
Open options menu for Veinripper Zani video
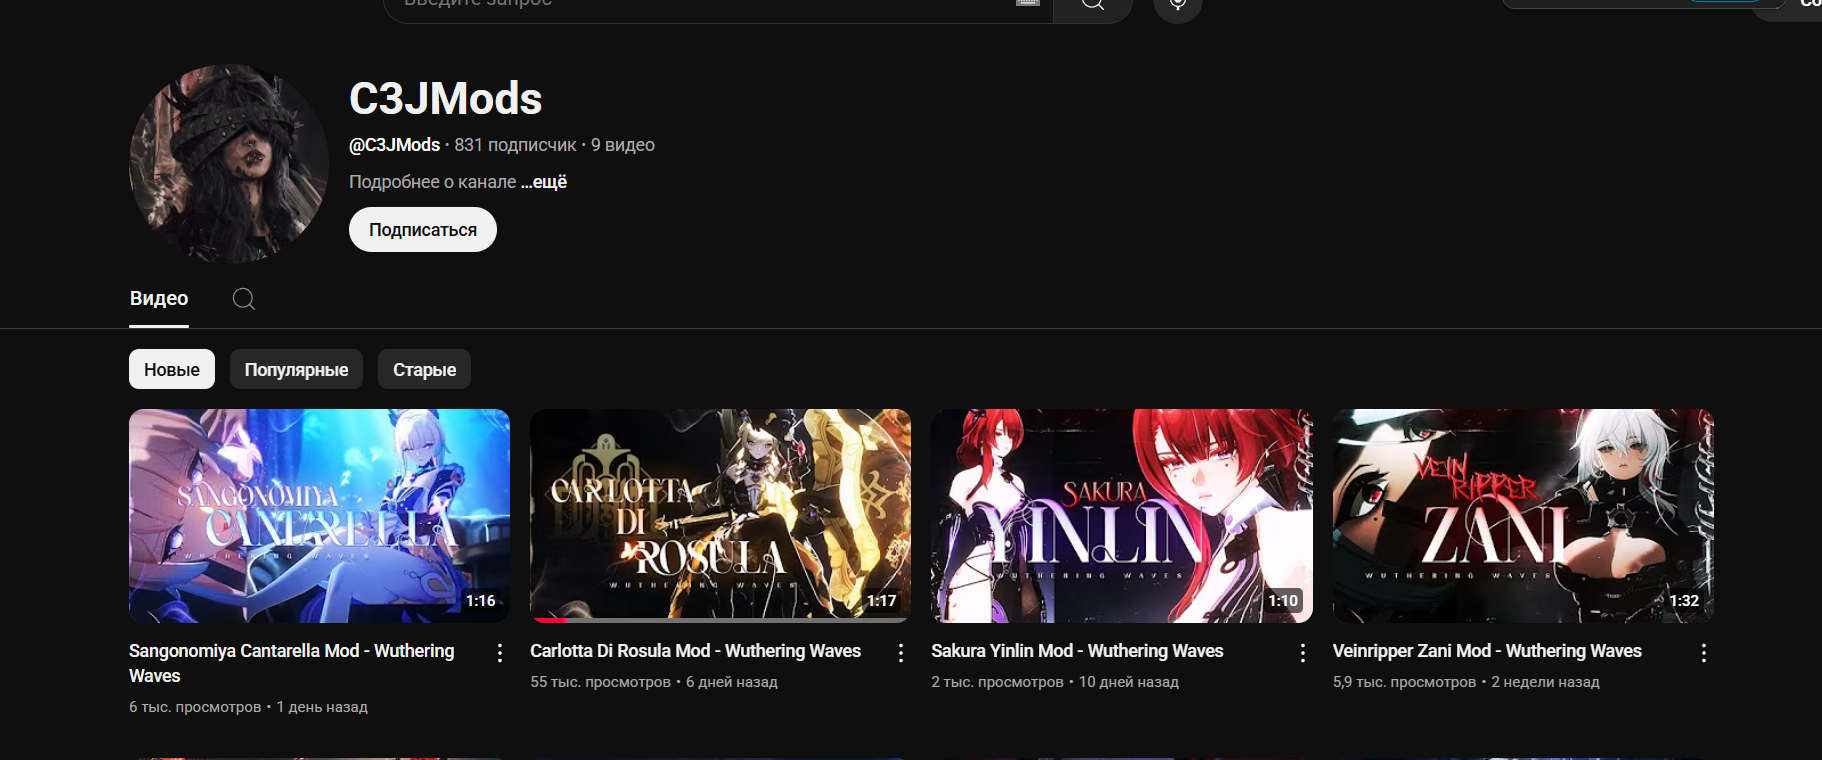1704,653
